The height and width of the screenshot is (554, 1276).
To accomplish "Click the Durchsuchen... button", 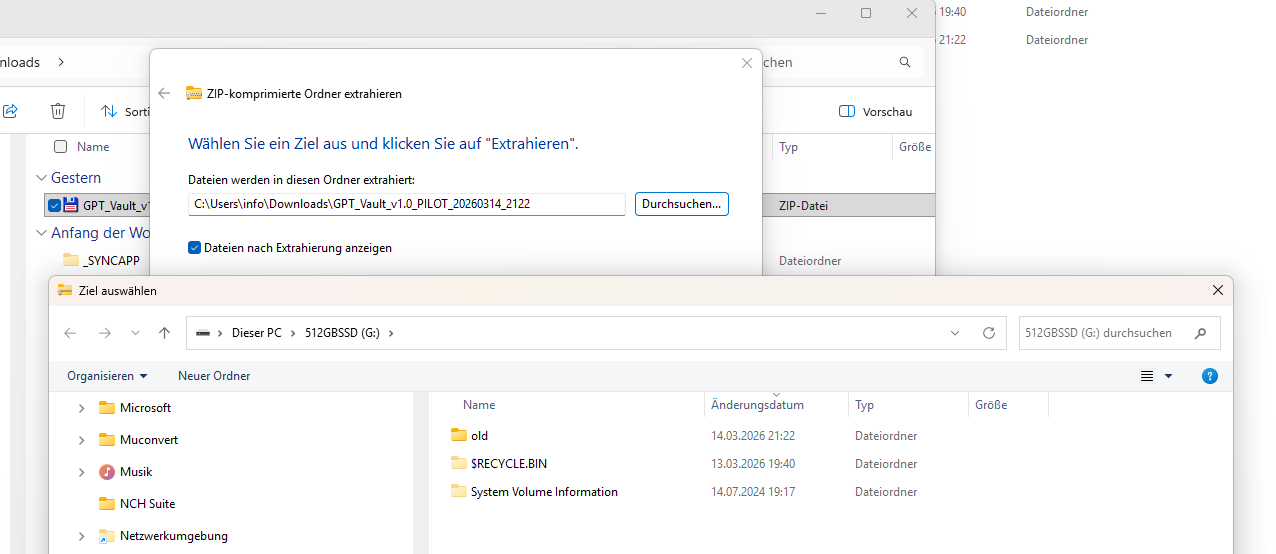I will 681,204.
